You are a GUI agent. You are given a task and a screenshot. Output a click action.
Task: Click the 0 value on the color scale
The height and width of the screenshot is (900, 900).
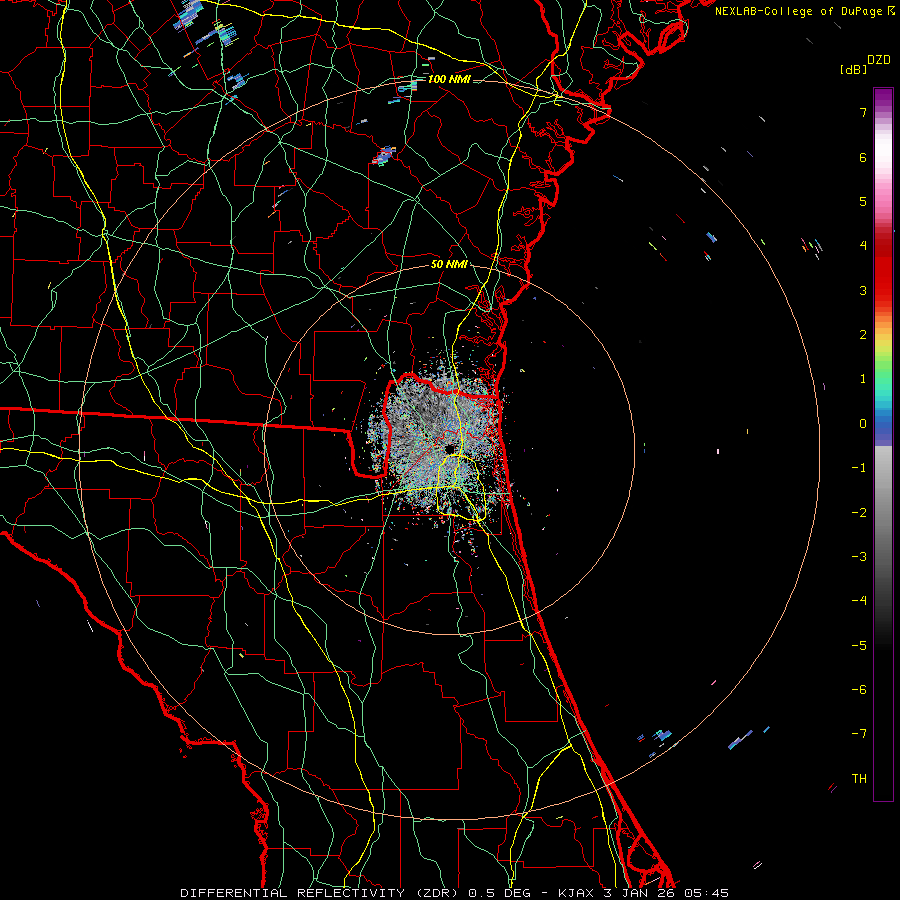(x=863, y=424)
